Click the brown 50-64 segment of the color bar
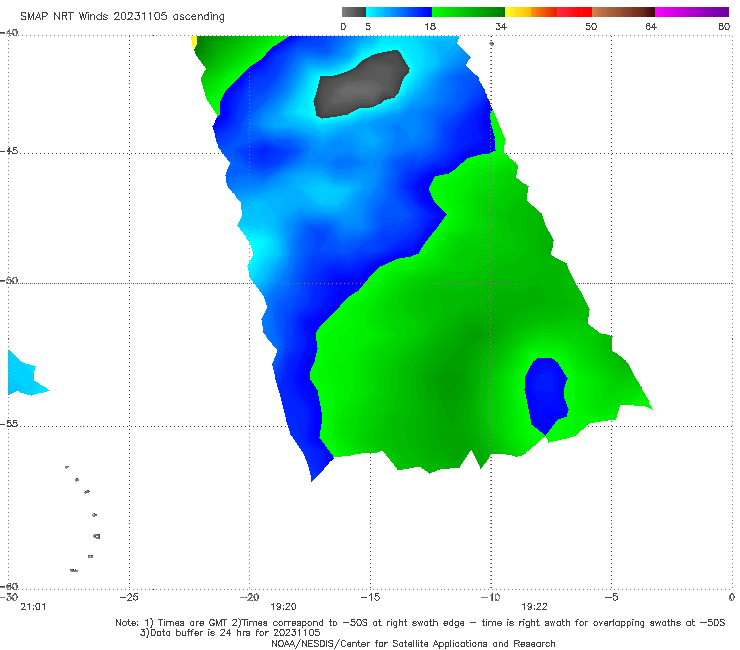Screen dimensions: 740x650 (x=623, y=12)
